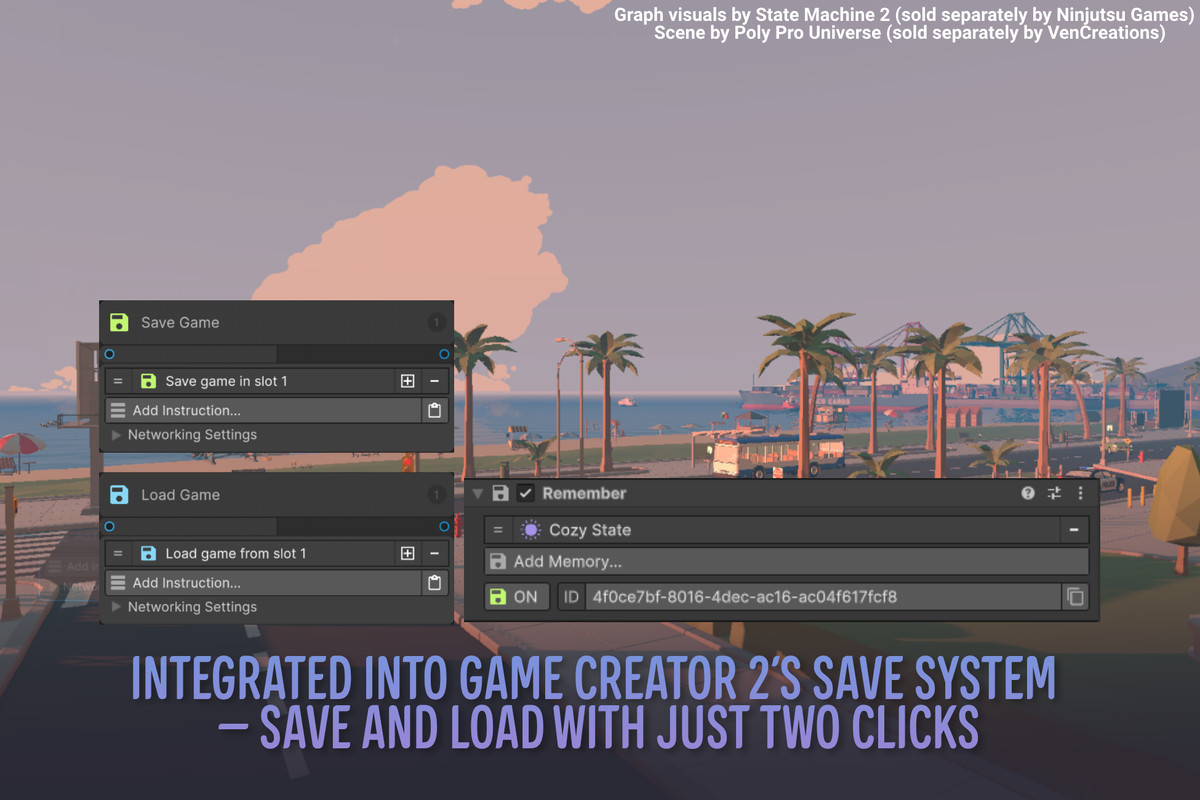Toggle the ON save state button
1200x800 pixels.
[x=516, y=596]
